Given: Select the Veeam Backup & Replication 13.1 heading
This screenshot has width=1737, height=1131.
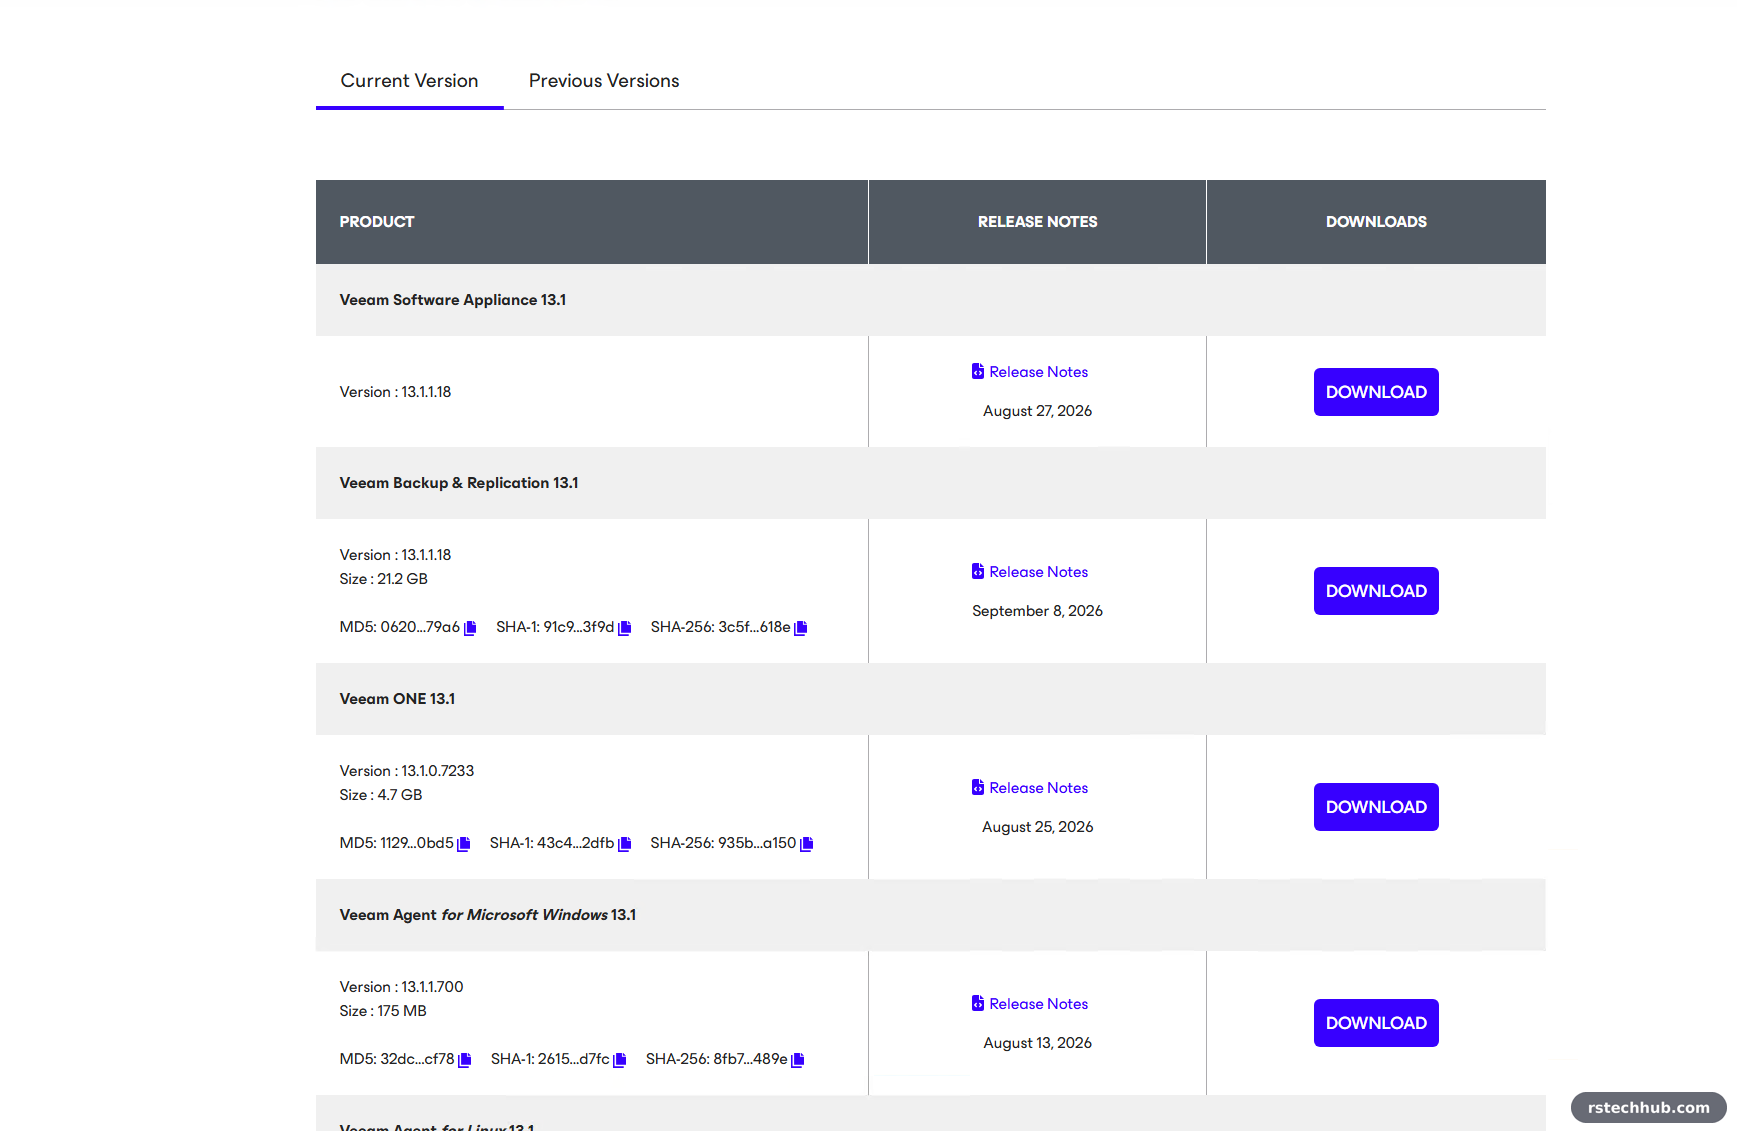Looking at the screenshot, I should [x=459, y=483].
